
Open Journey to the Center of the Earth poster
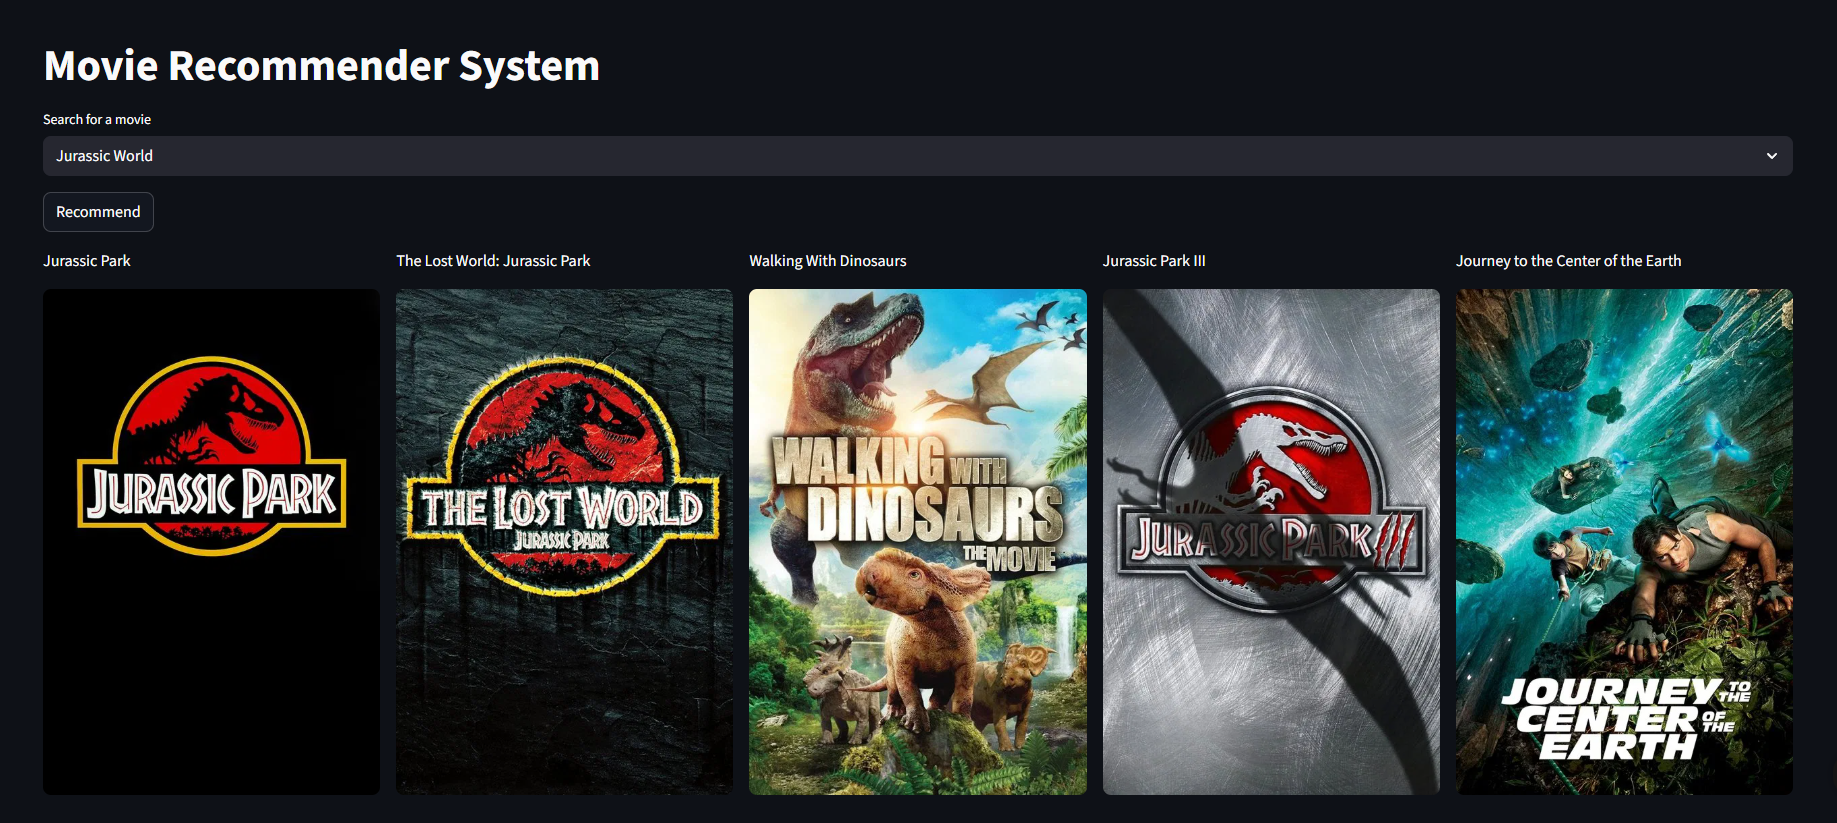(1624, 542)
